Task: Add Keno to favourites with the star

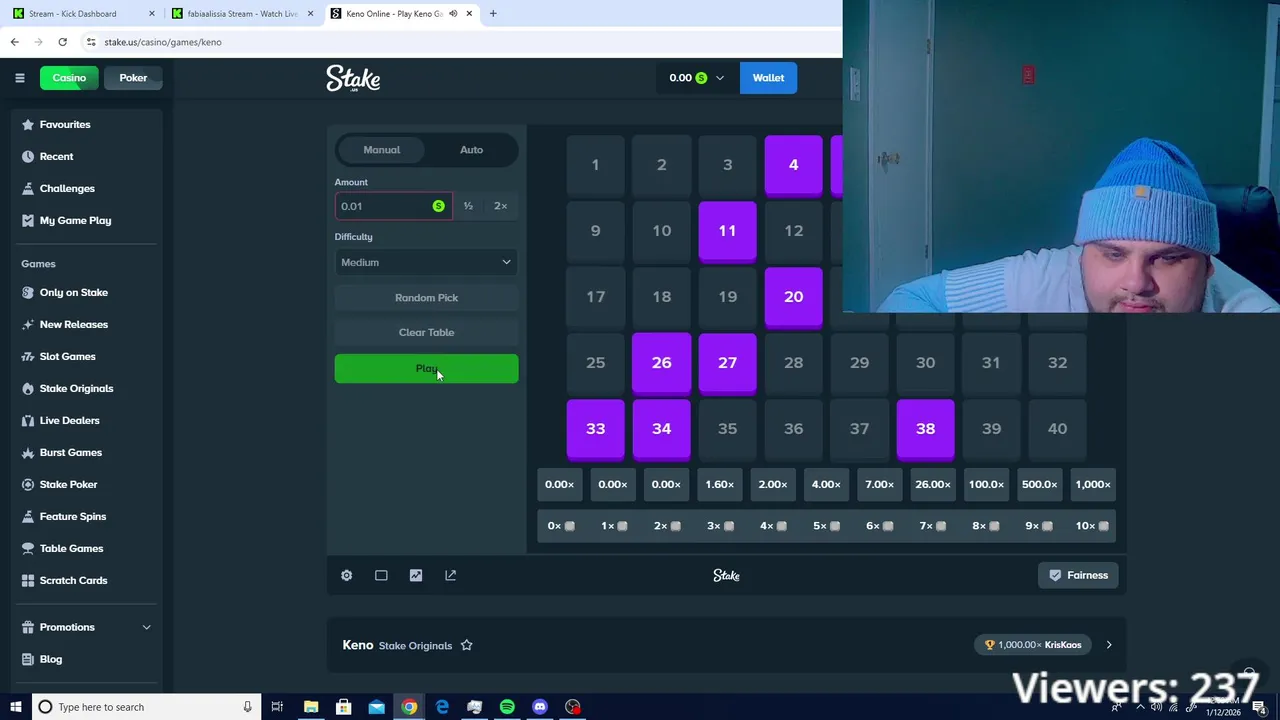Action: click(x=466, y=645)
